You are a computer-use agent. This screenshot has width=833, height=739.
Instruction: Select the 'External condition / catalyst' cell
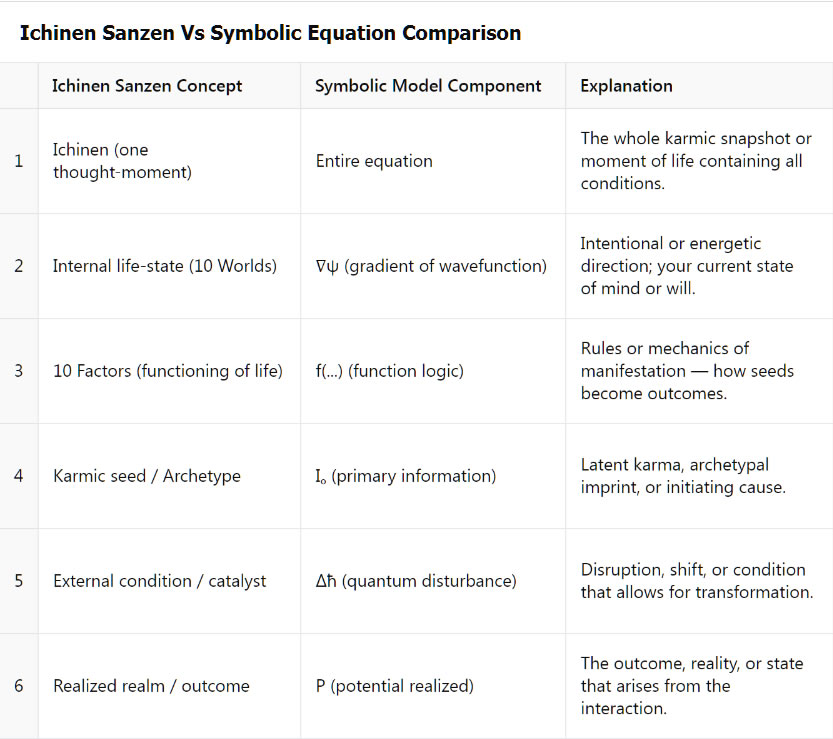(x=160, y=581)
